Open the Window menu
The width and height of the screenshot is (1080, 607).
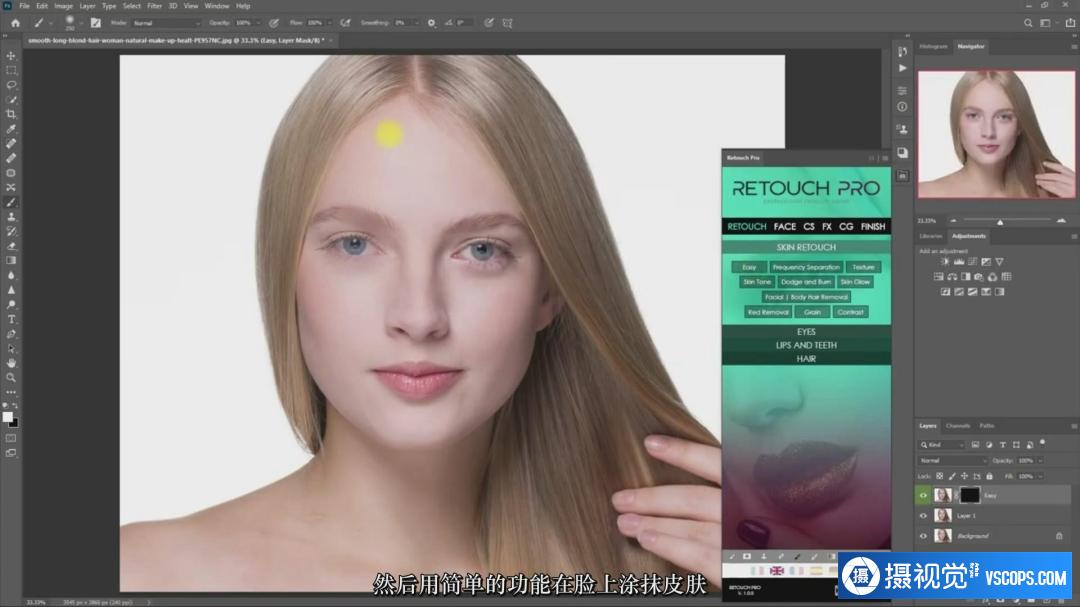click(216, 6)
